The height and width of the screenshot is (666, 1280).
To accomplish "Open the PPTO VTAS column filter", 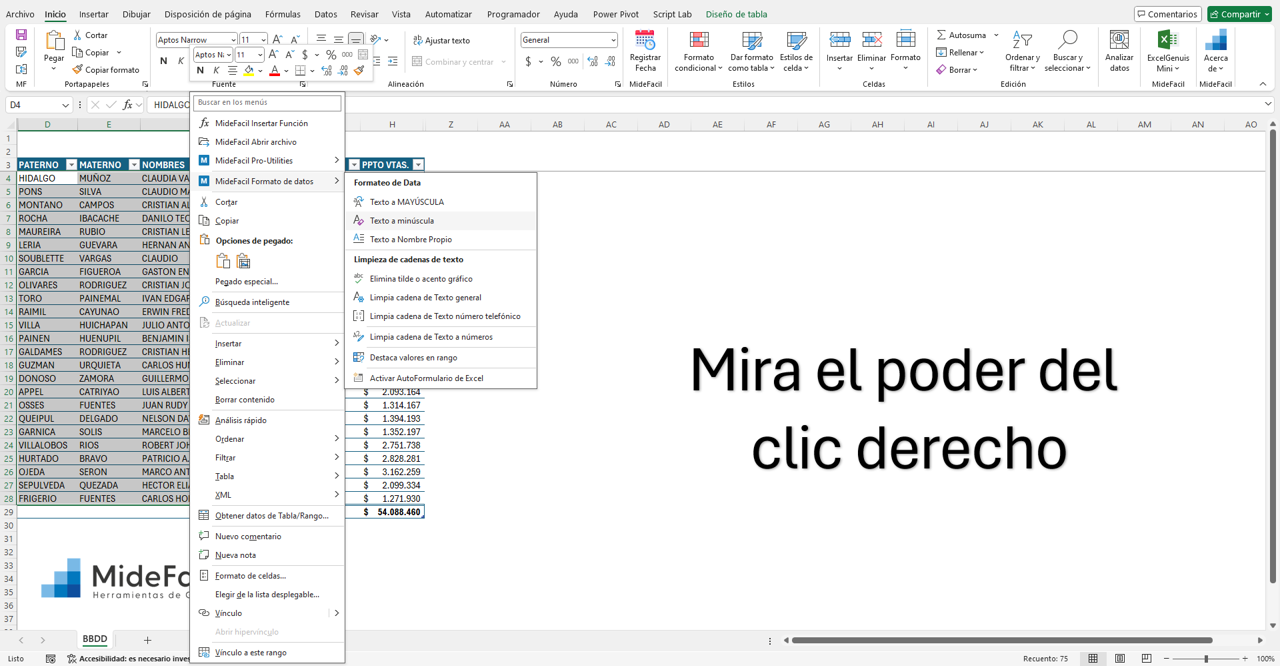I will tap(419, 164).
